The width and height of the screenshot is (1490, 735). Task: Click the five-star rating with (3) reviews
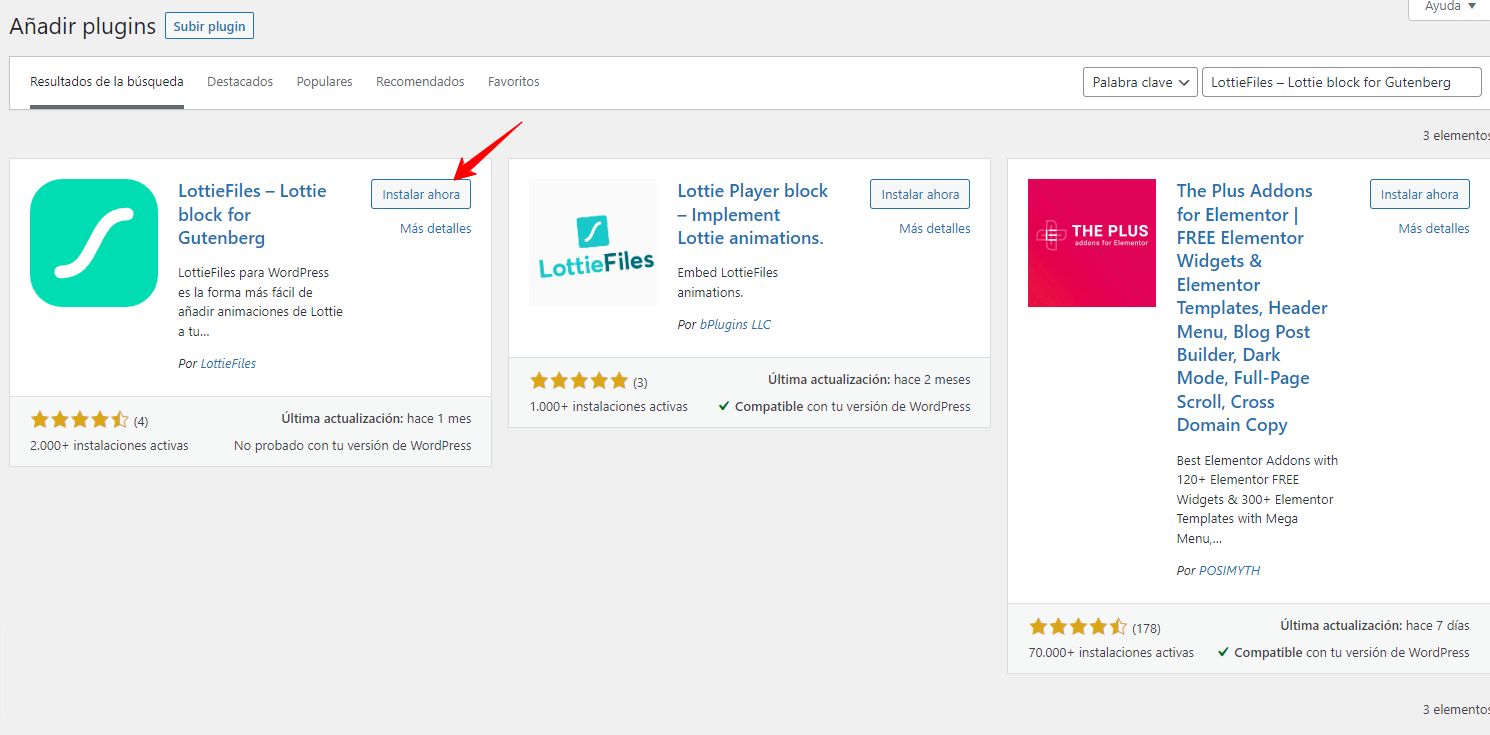(x=579, y=381)
